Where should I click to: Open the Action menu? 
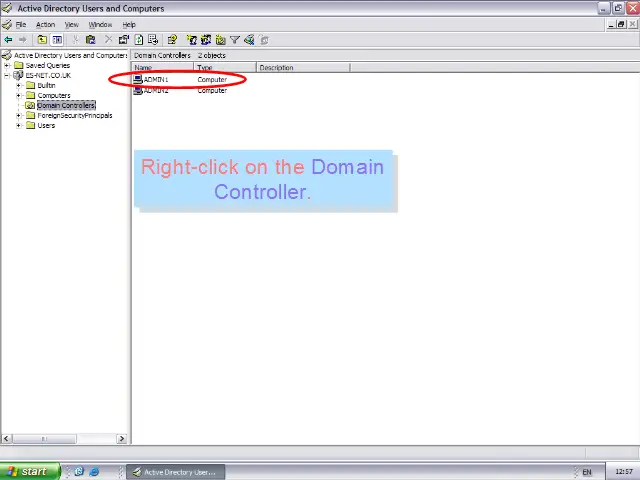click(45, 24)
